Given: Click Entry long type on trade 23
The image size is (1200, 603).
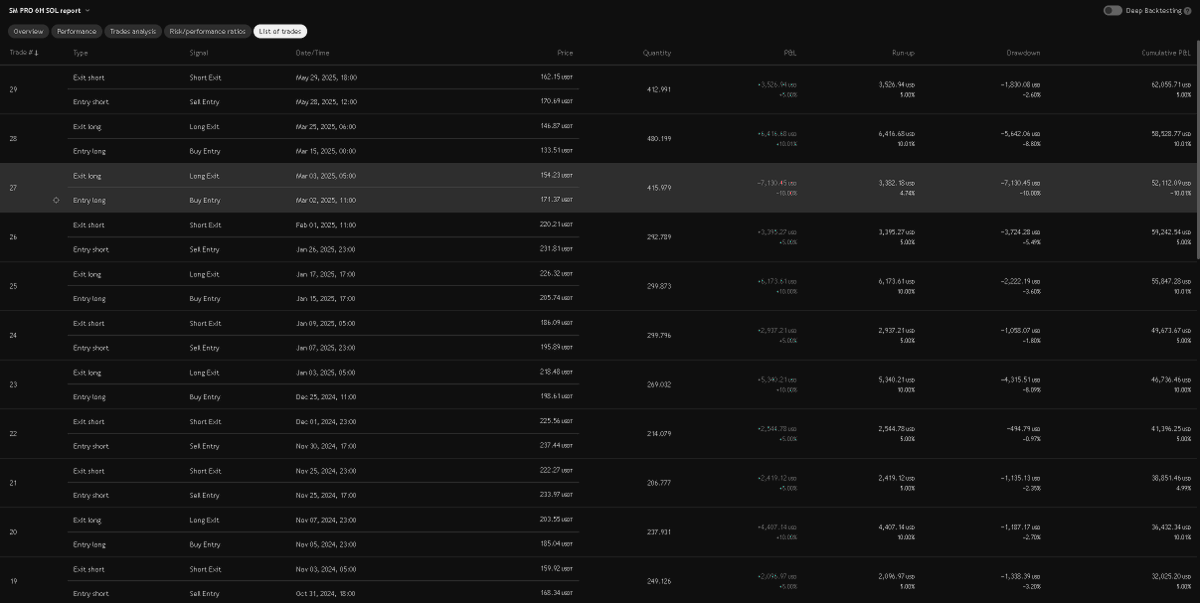Looking at the screenshot, I should [x=89, y=397].
